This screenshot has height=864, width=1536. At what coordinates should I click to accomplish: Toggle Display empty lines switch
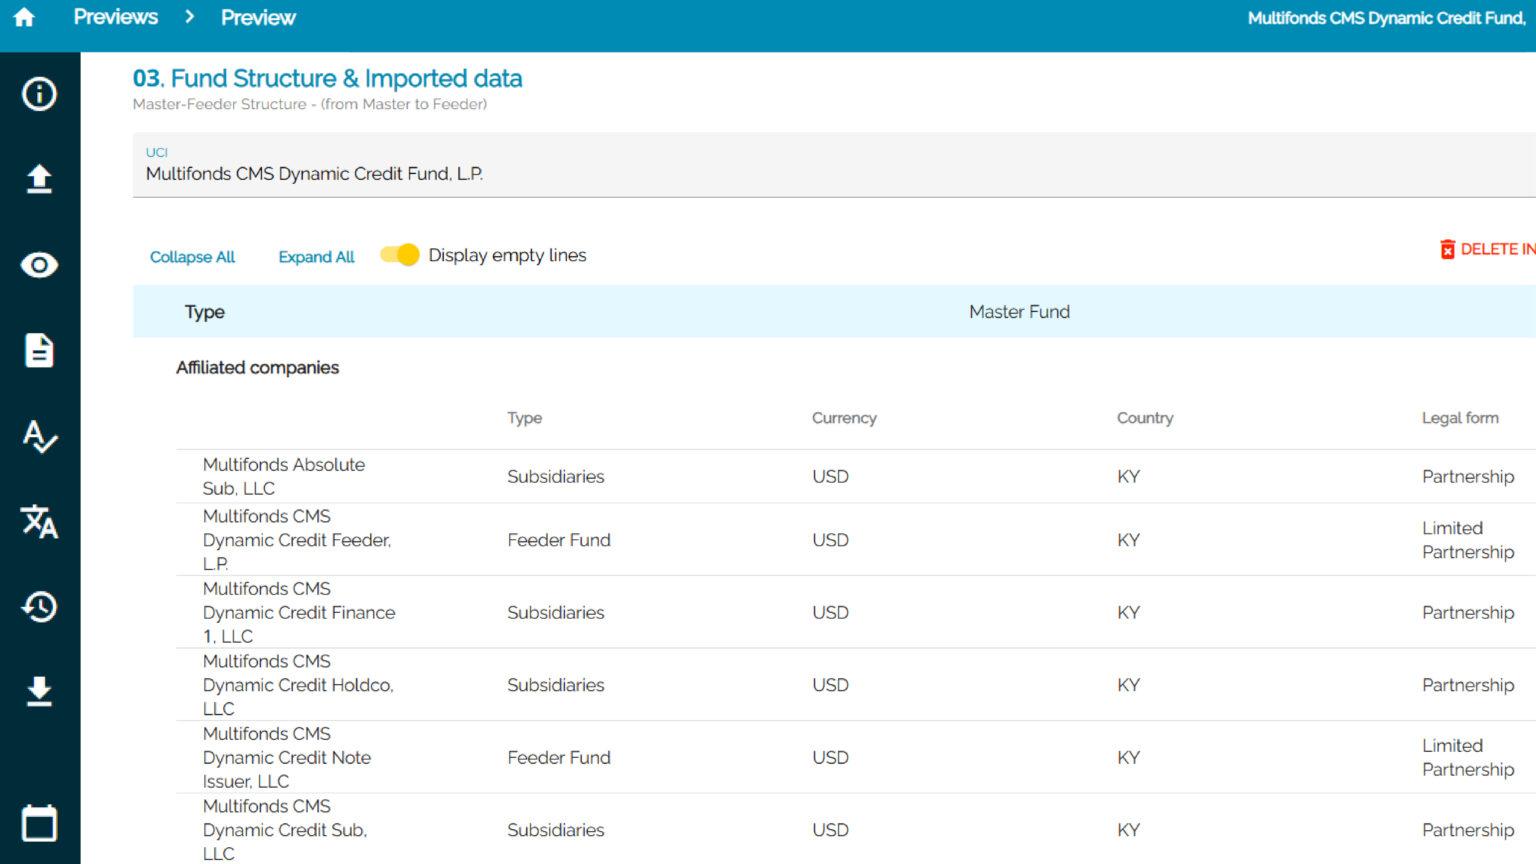click(400, 255)
